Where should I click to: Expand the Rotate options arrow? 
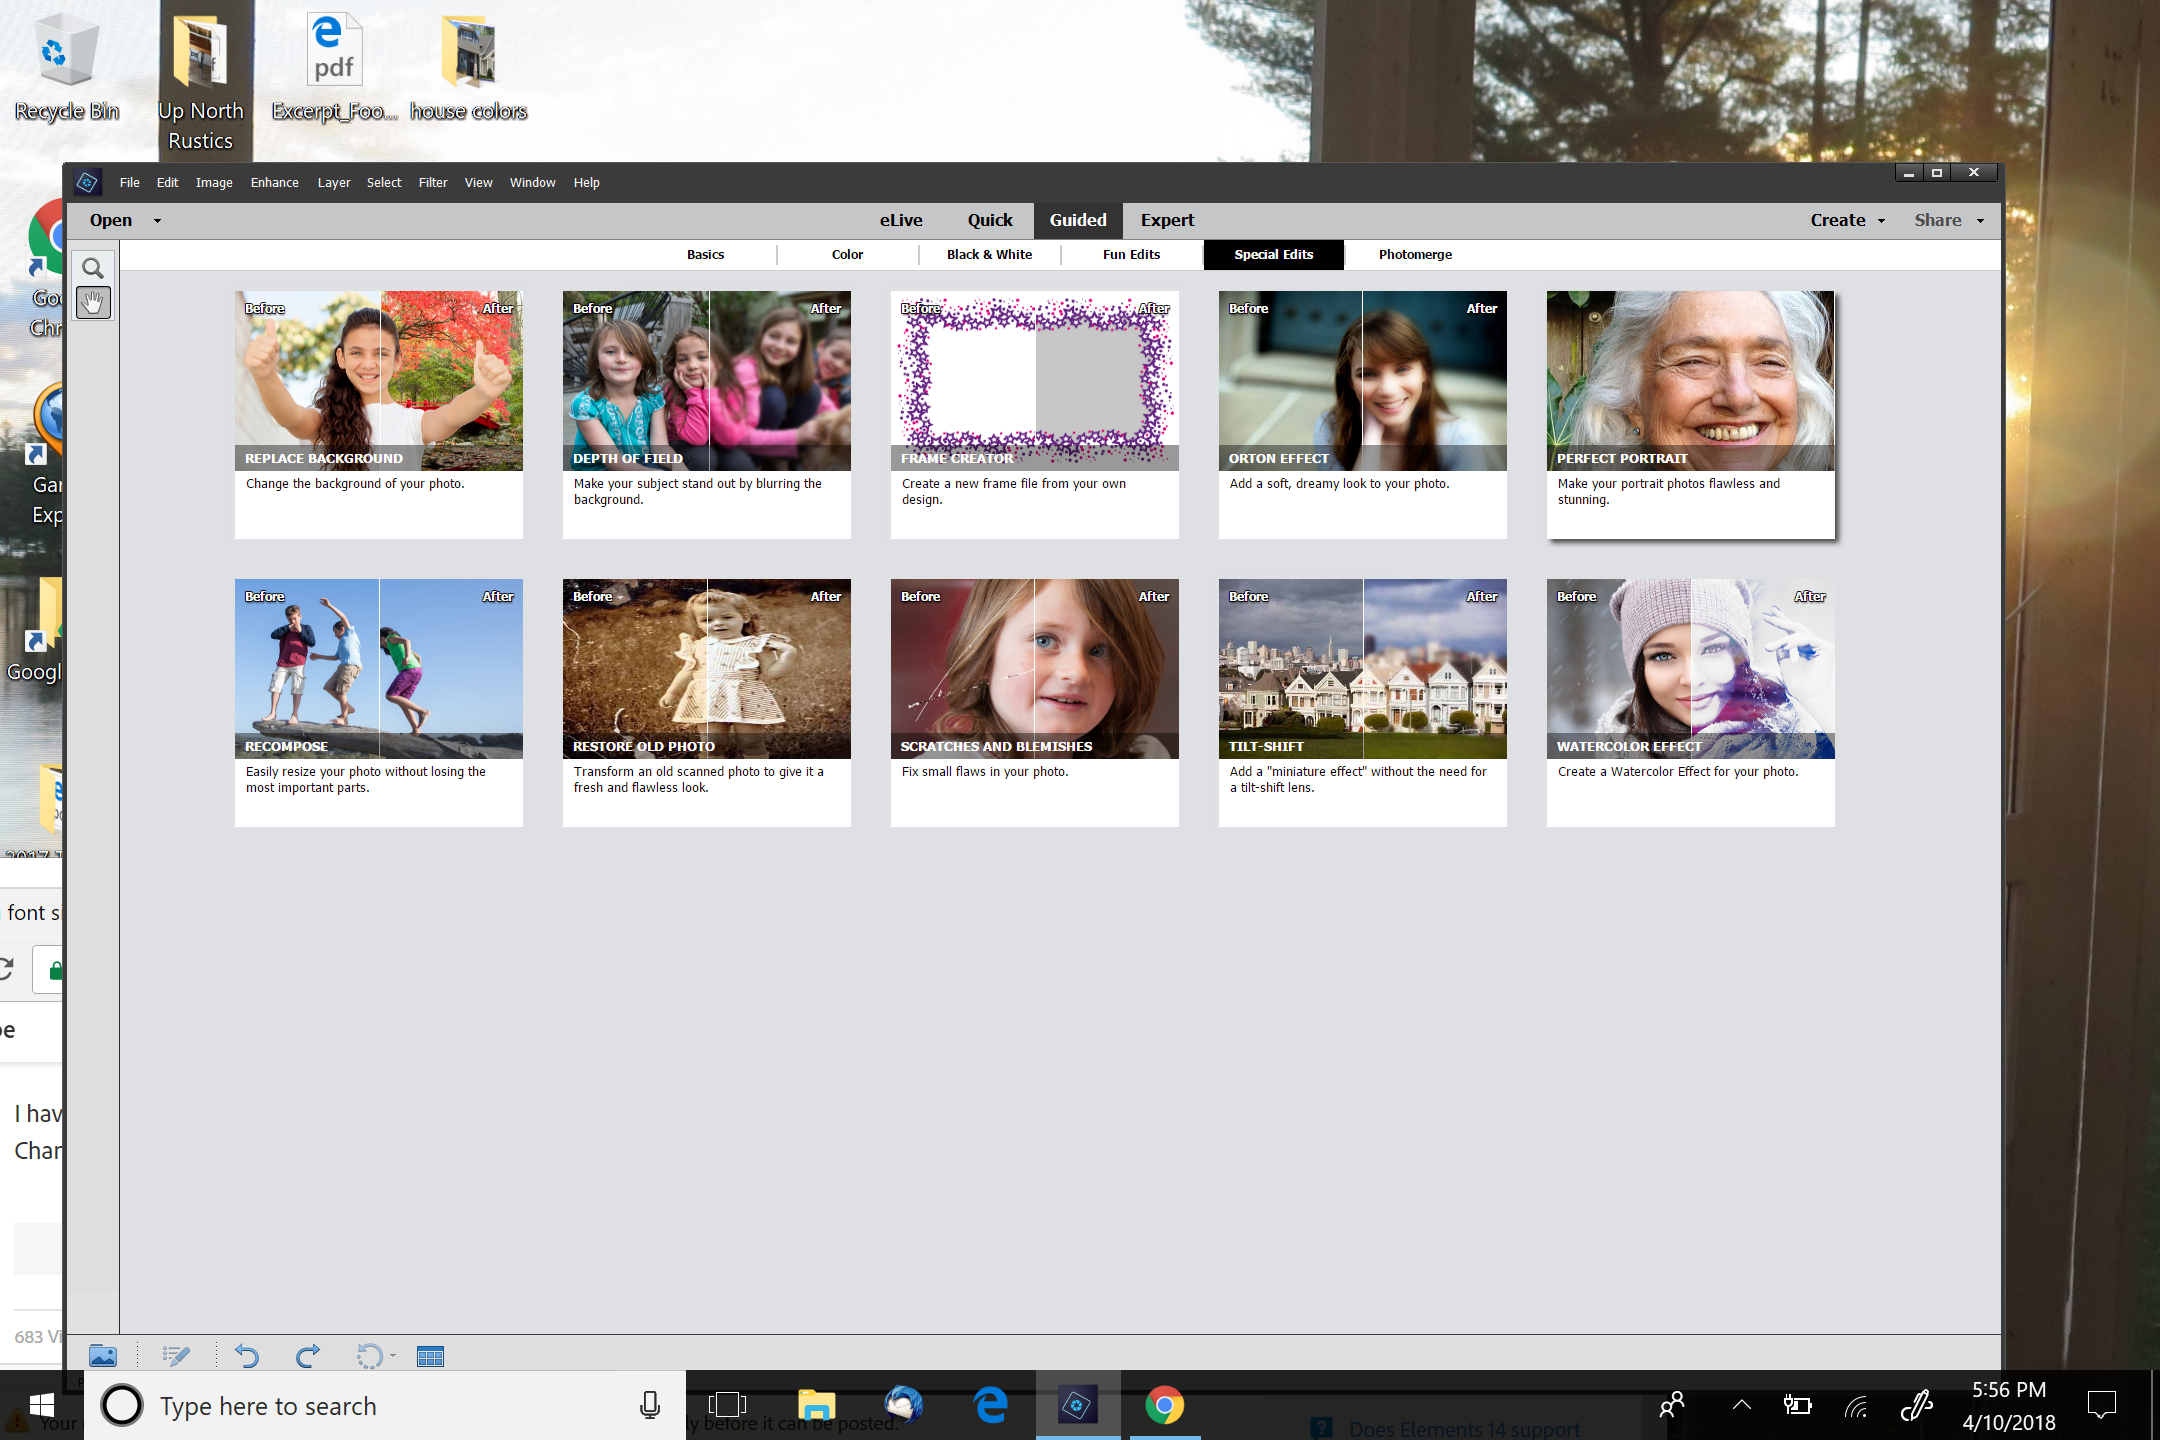393,1356
